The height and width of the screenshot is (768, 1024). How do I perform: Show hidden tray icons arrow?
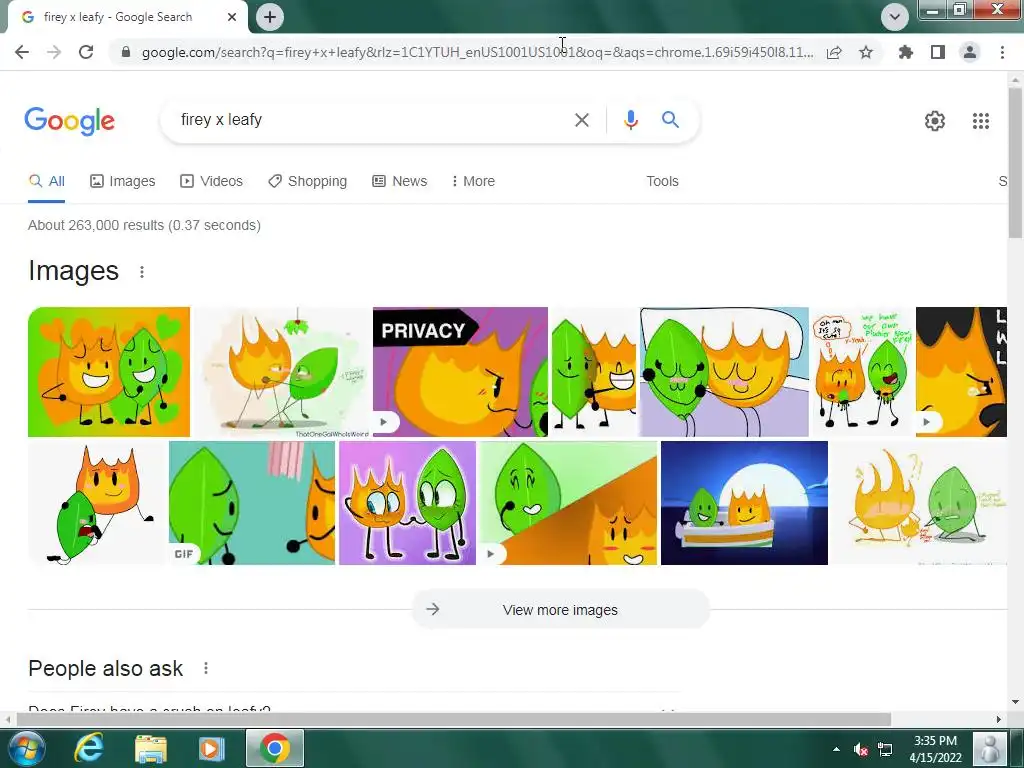[x=836, y=749]
